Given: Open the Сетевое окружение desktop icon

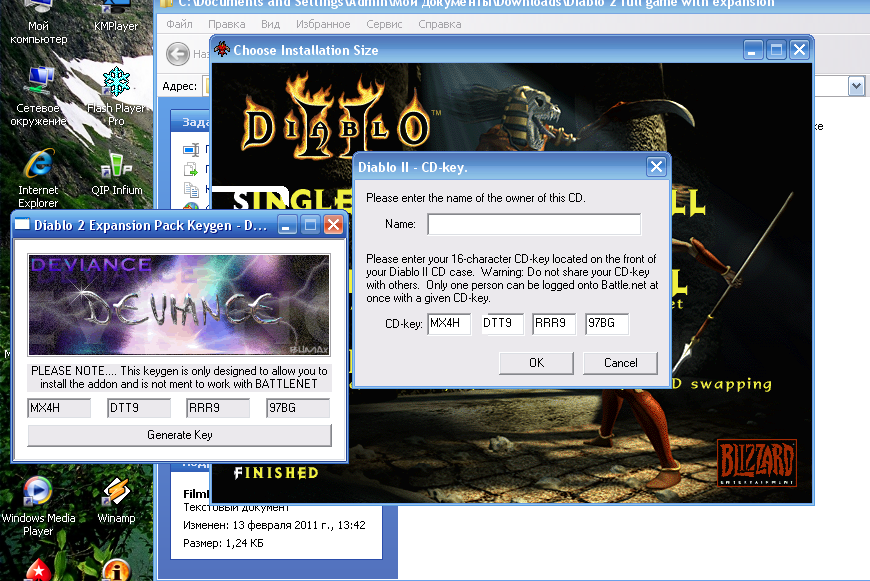Looking at the screenshot, I should click(38, 95).
